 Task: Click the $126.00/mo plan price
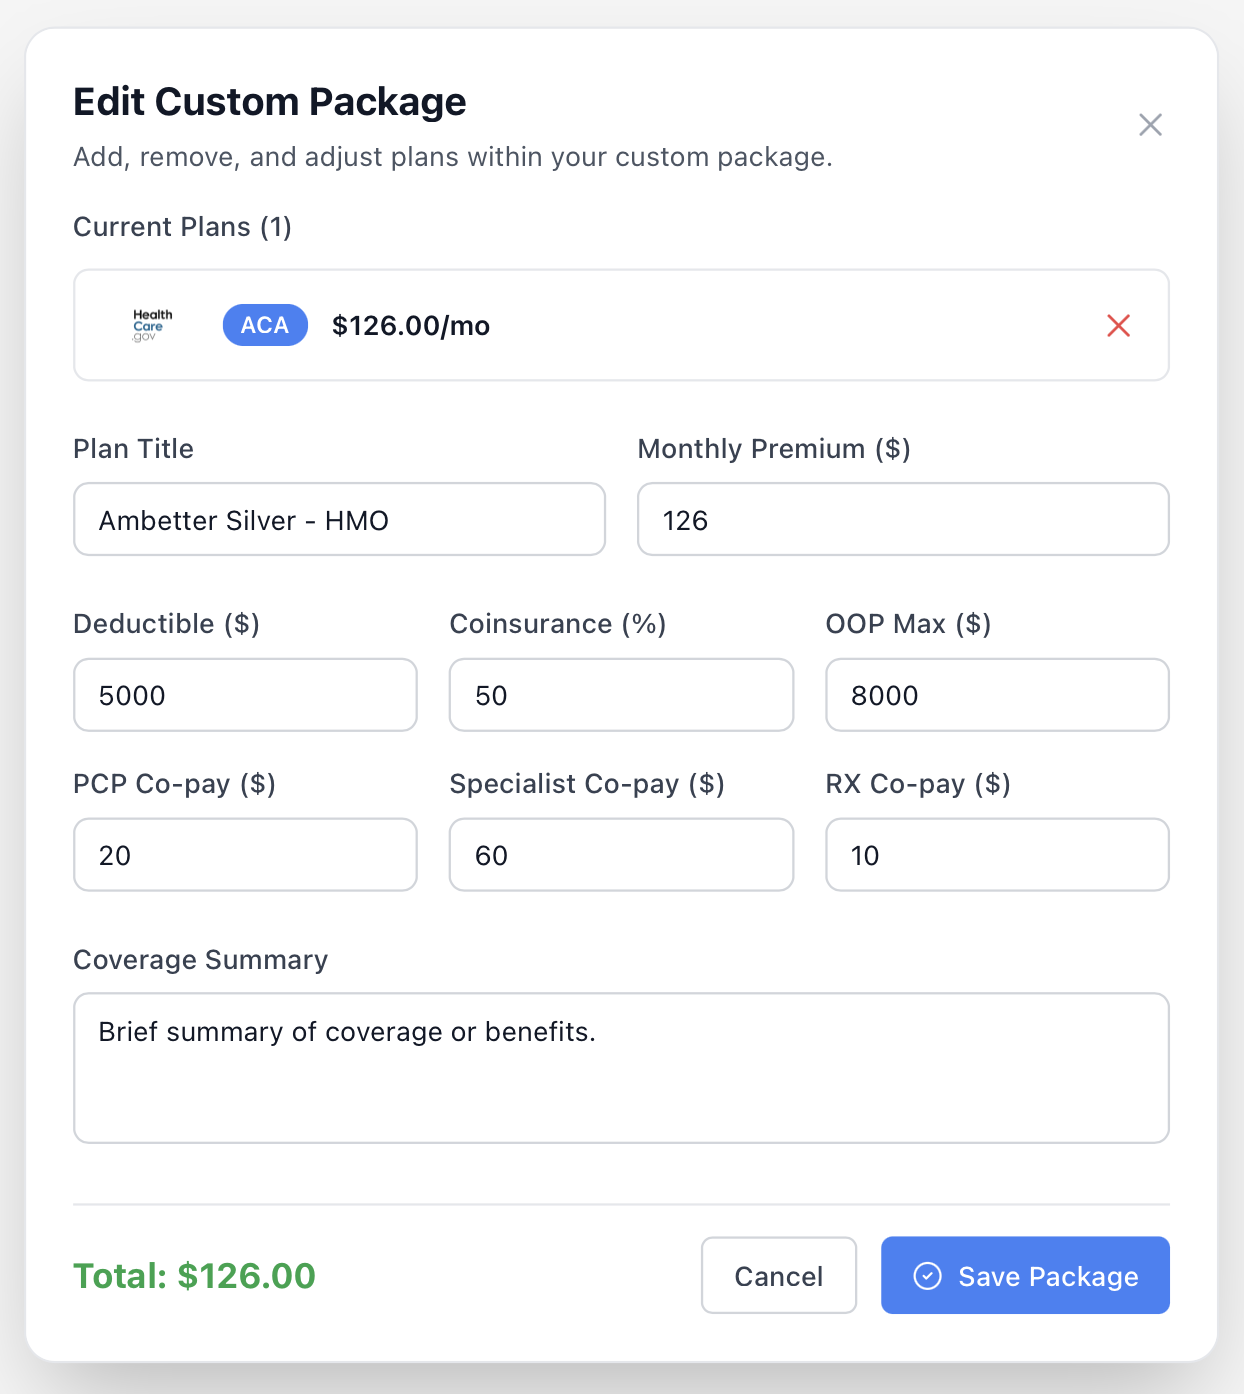coord(411,326)
